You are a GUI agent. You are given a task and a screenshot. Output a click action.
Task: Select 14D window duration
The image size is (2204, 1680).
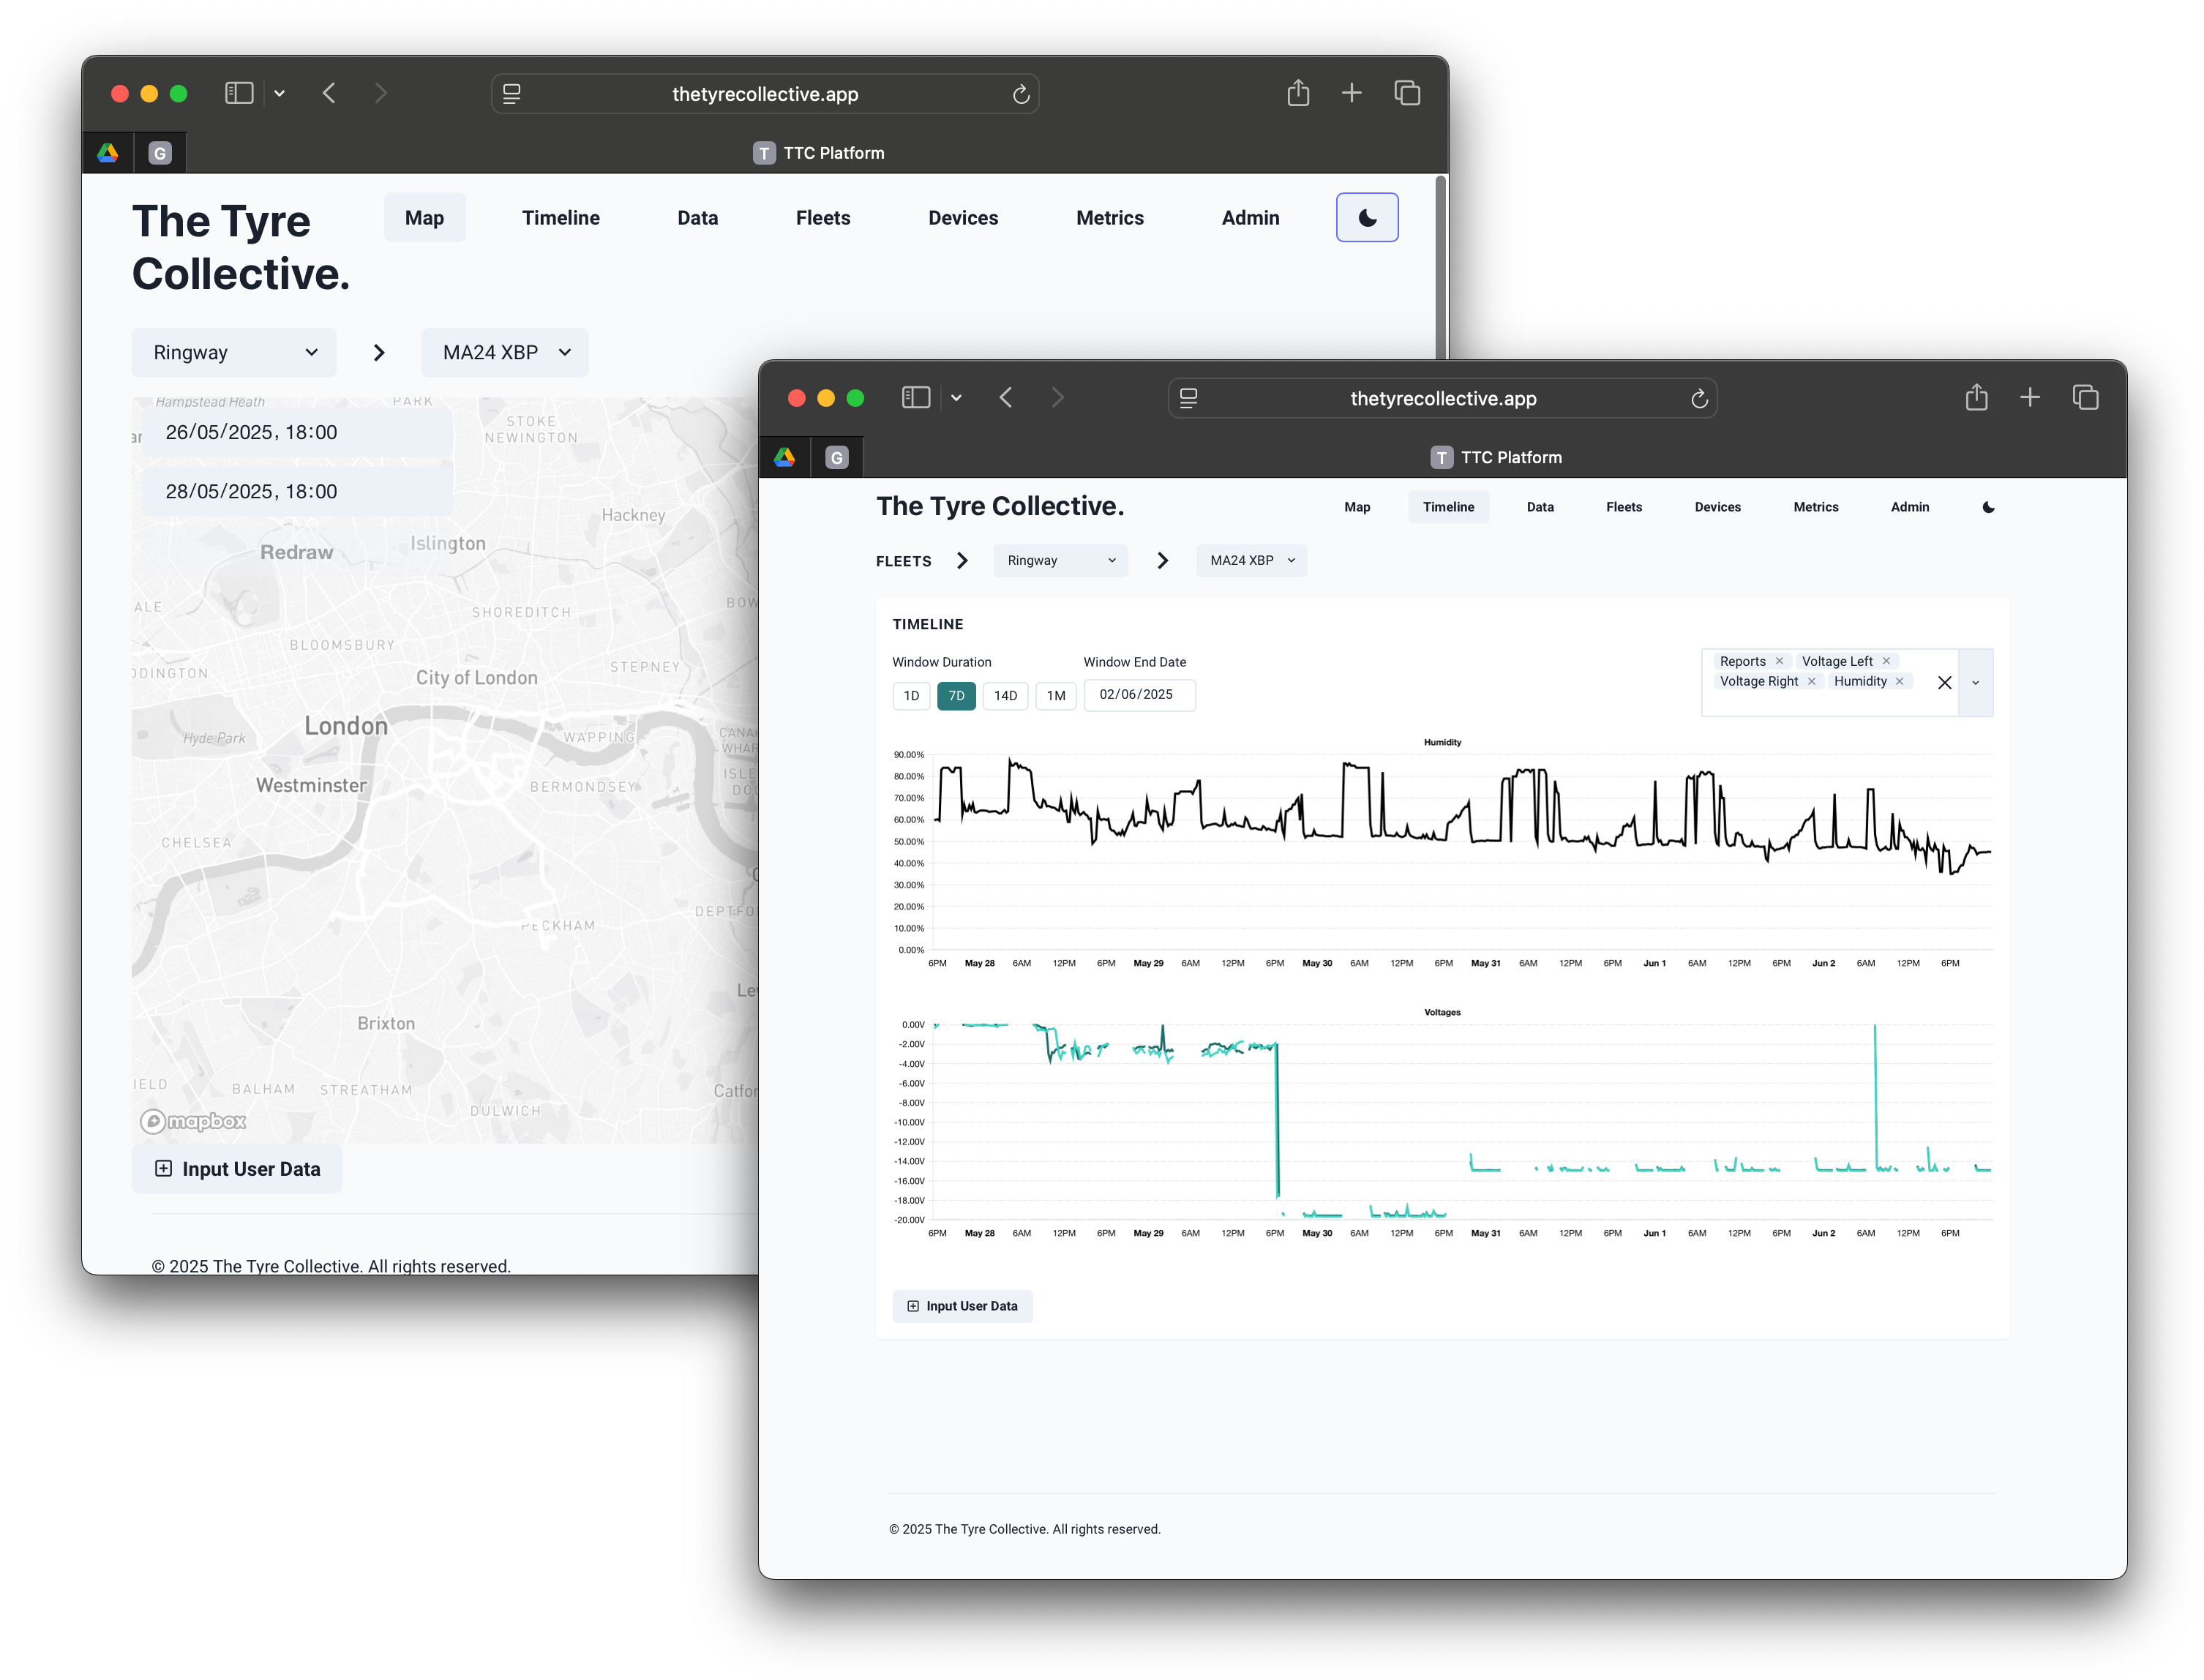1005,696
